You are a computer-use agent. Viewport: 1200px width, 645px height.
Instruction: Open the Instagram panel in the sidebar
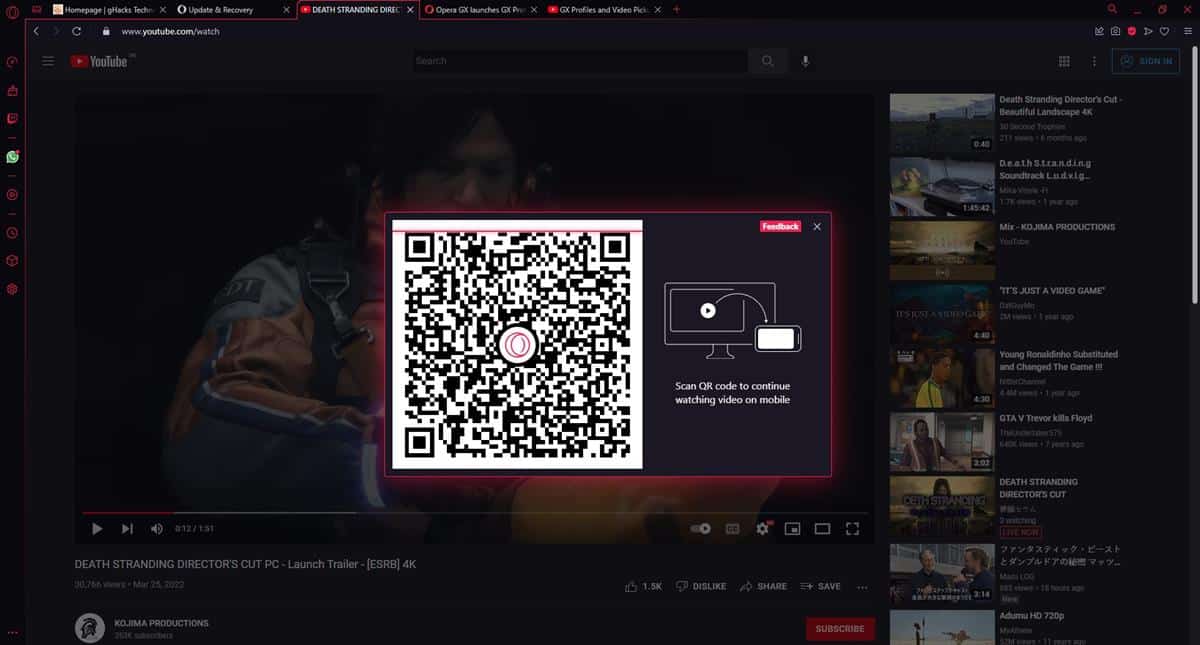tap(11, 195)
